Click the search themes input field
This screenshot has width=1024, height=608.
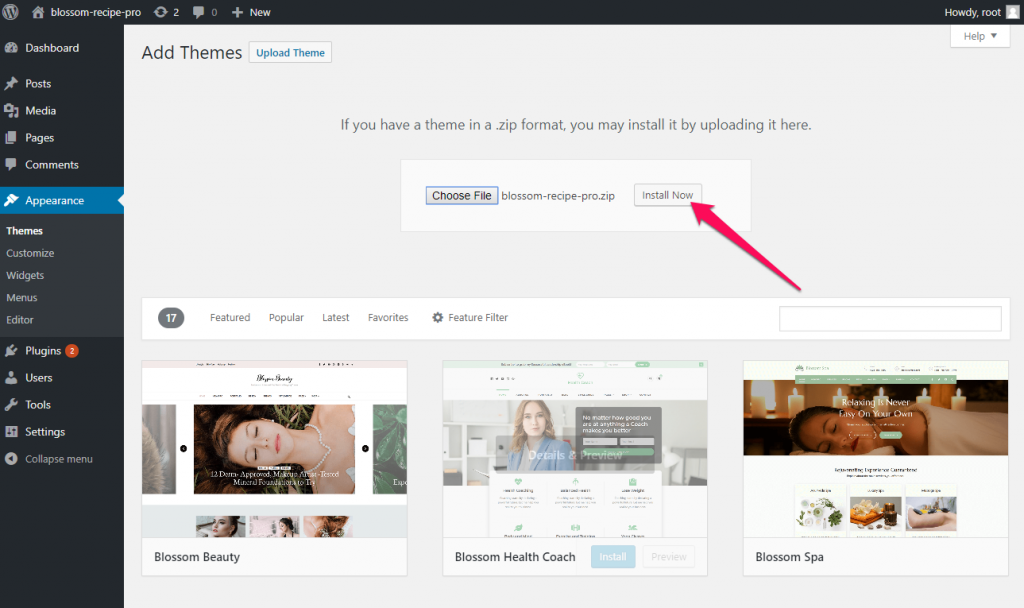890,319
